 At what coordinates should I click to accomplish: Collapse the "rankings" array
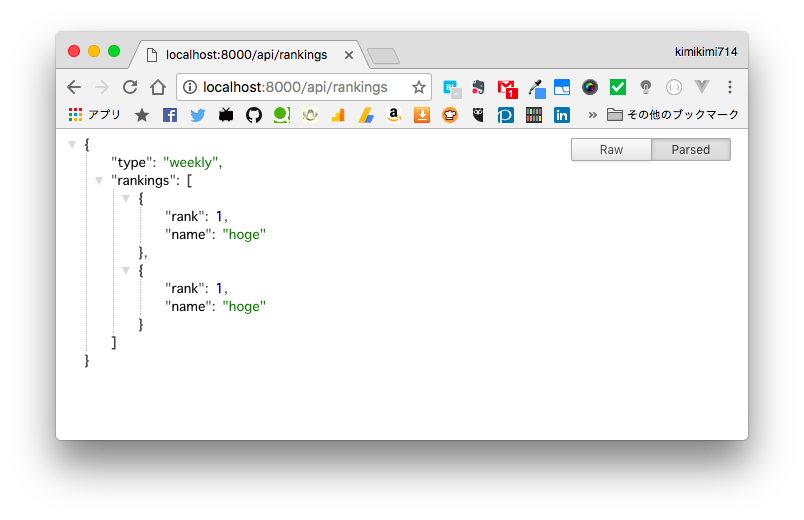pyautogui.click(x=99, y=181)
